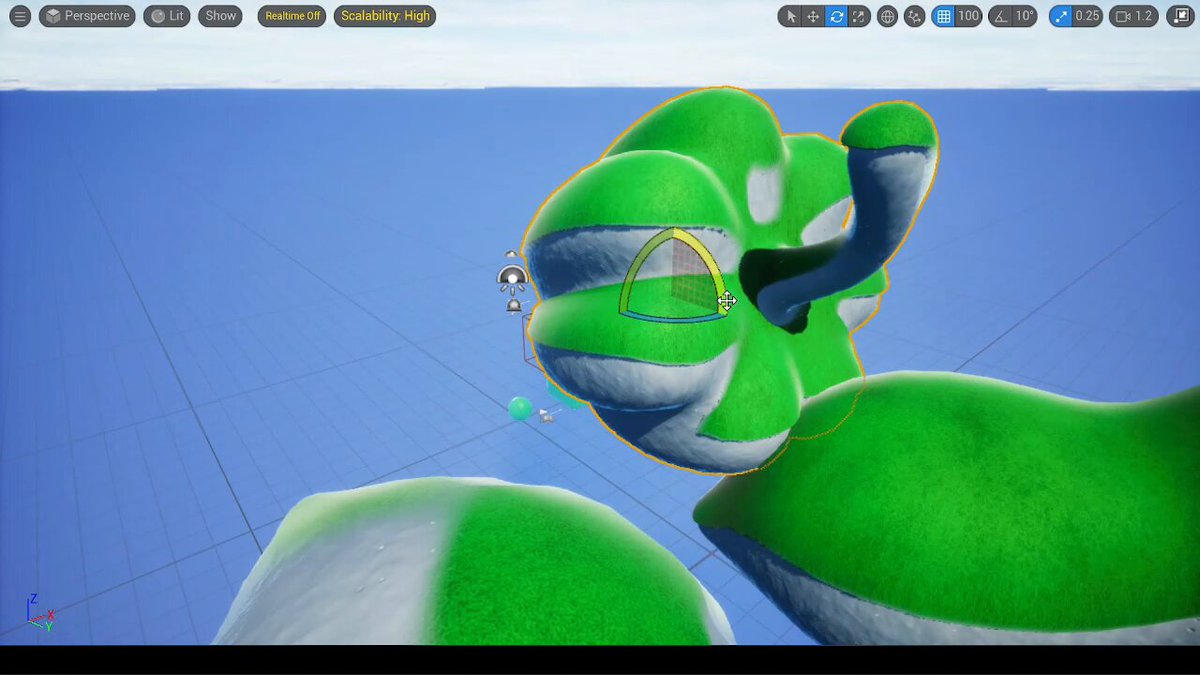Click the blue rotation gizmo arc
Screen dimensions: 1200x675
pos(672,317)
